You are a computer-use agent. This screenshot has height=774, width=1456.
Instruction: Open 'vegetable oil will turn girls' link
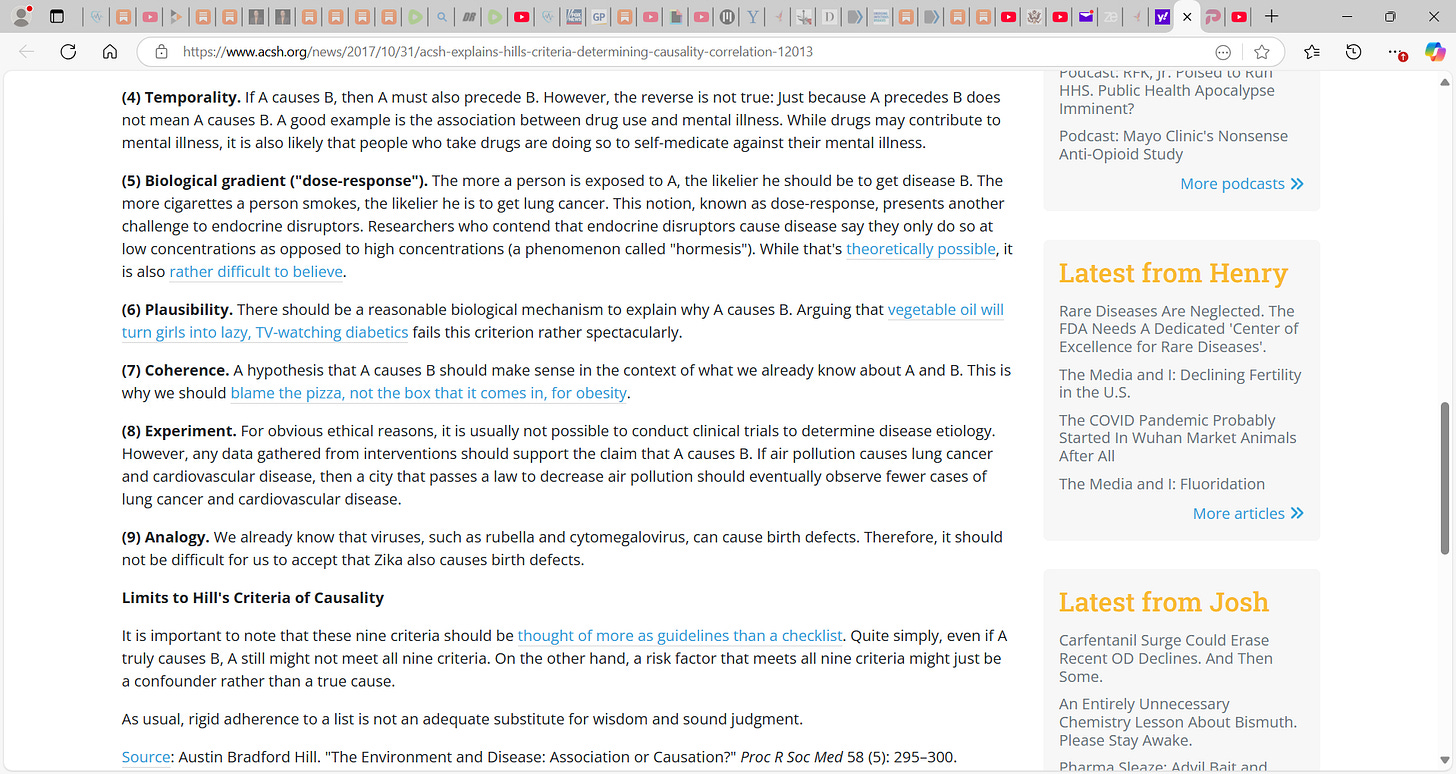pyautogui.click(x=563, y=321)
